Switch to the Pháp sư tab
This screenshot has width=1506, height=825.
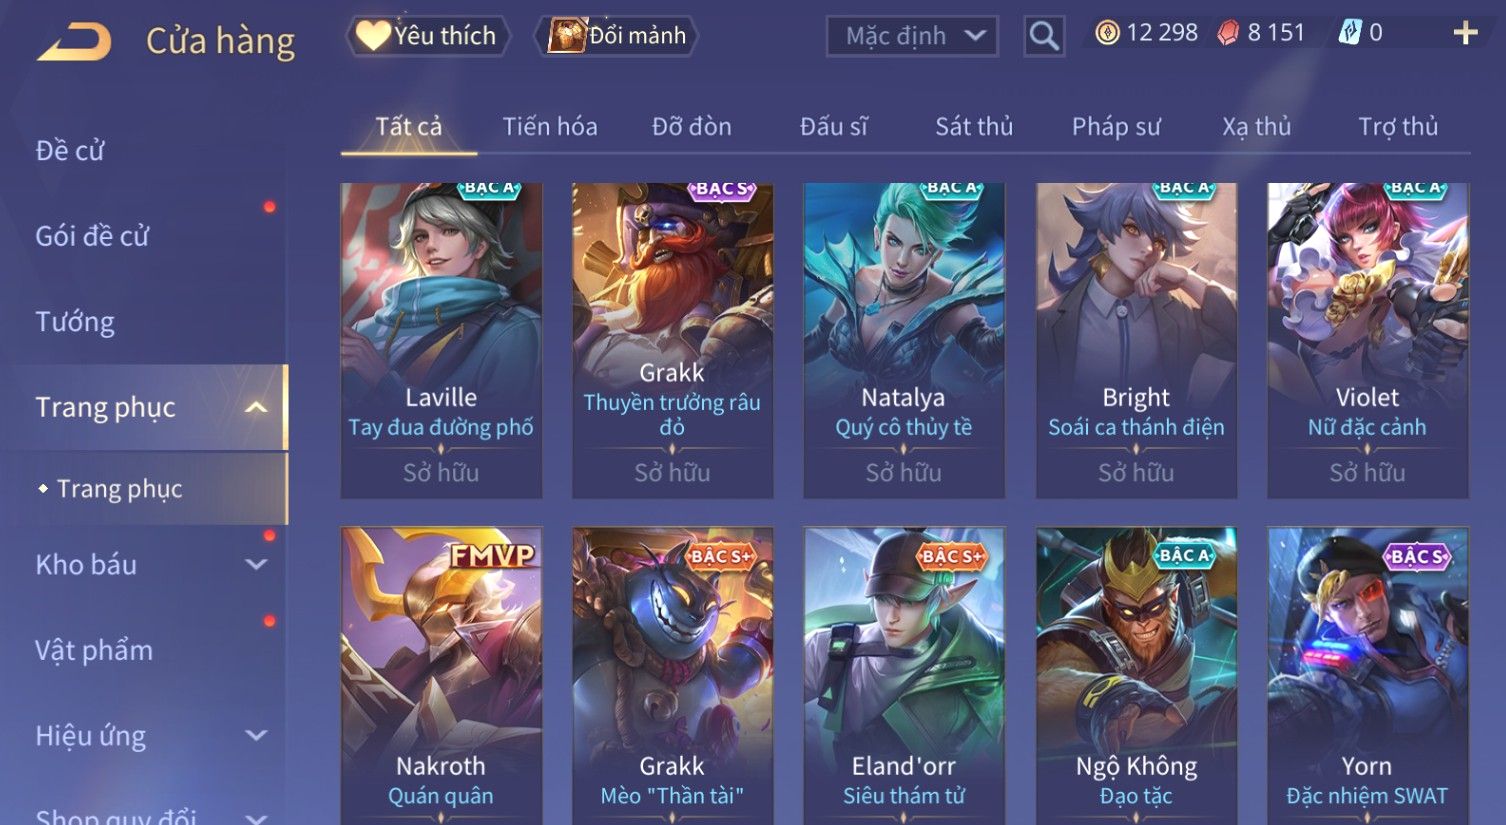point(1116,127)
